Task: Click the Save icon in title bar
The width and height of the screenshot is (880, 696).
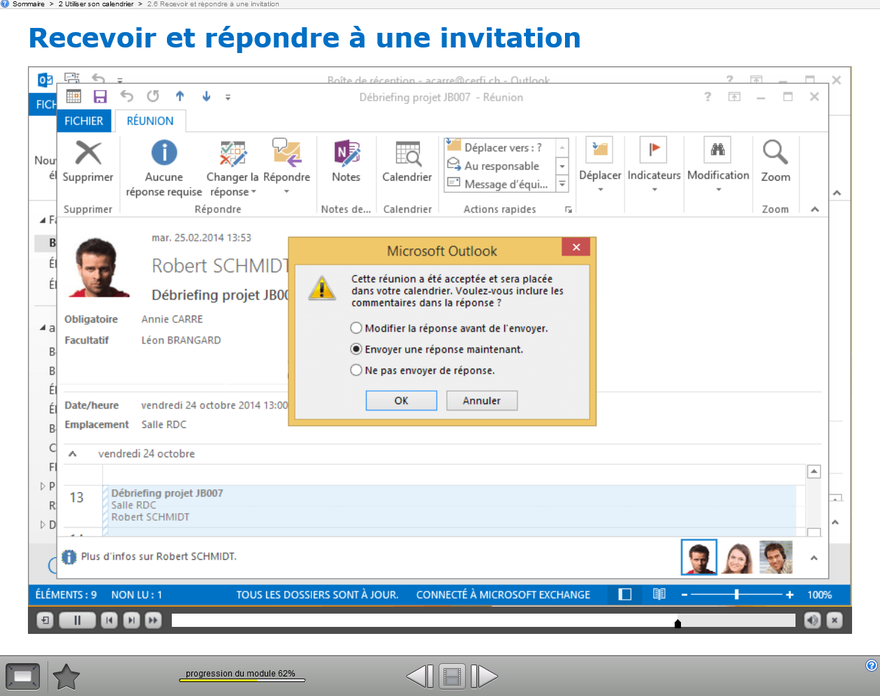Action: [x=100, y=97]
